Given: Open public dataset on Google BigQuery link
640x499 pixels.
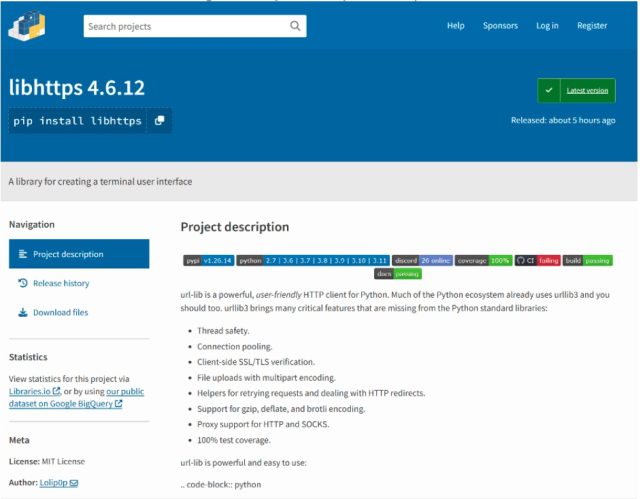Looking at the screenshot, I should coord(76,397).
